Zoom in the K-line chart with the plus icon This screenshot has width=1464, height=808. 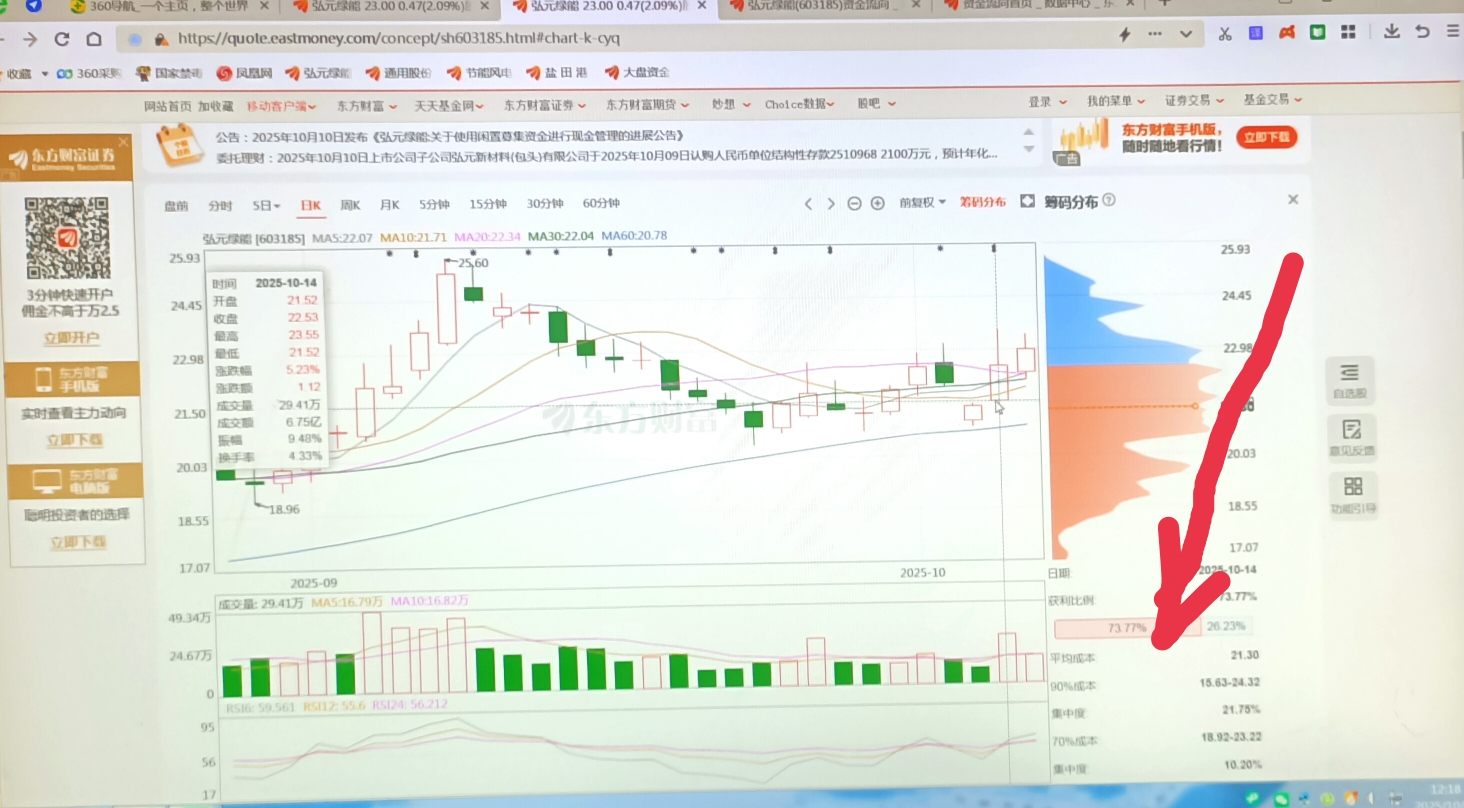(877, 203)
